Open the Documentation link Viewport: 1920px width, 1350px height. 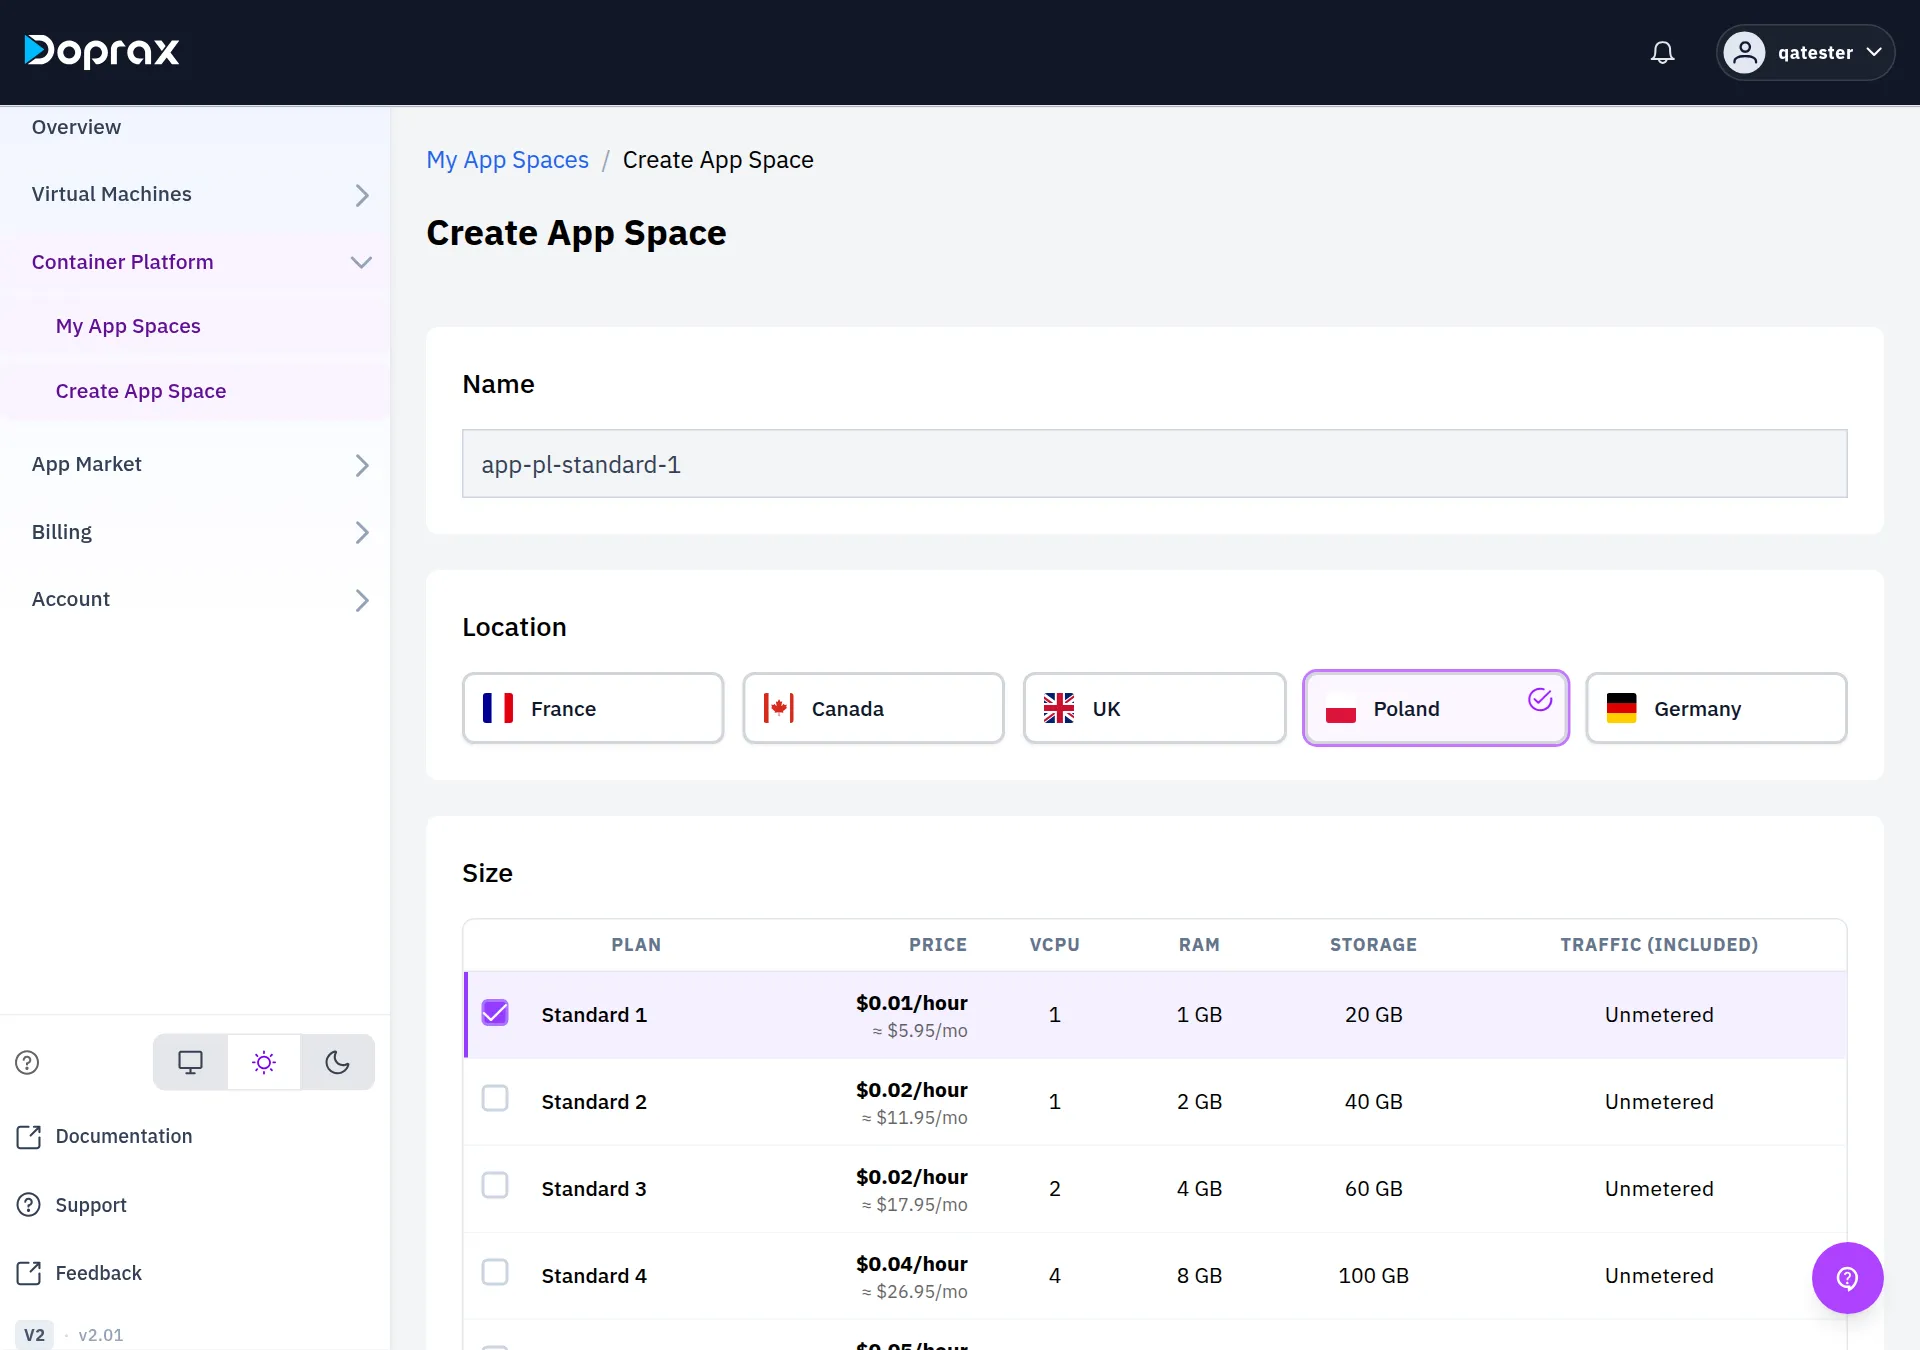point(124,1136)
